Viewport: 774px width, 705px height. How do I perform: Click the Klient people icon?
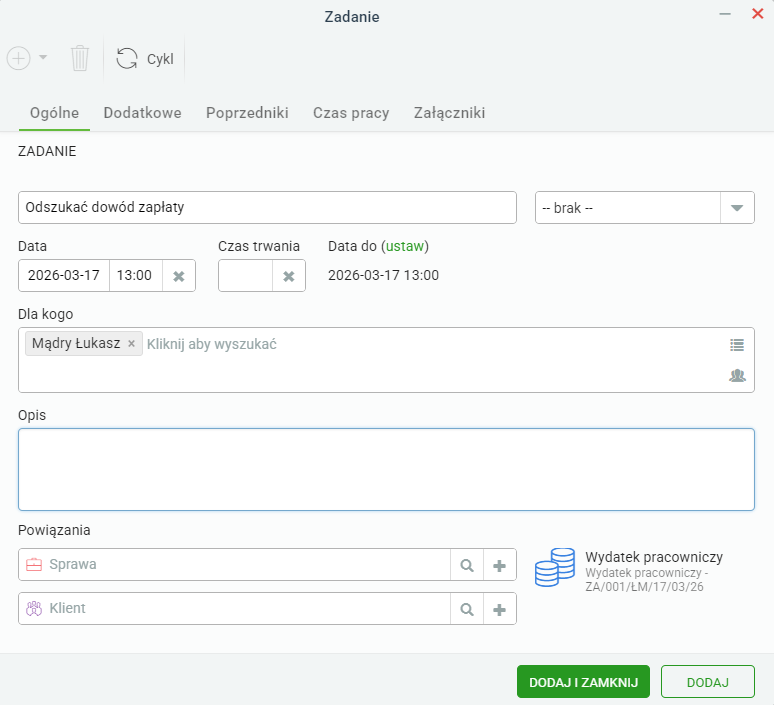(34, 608)
